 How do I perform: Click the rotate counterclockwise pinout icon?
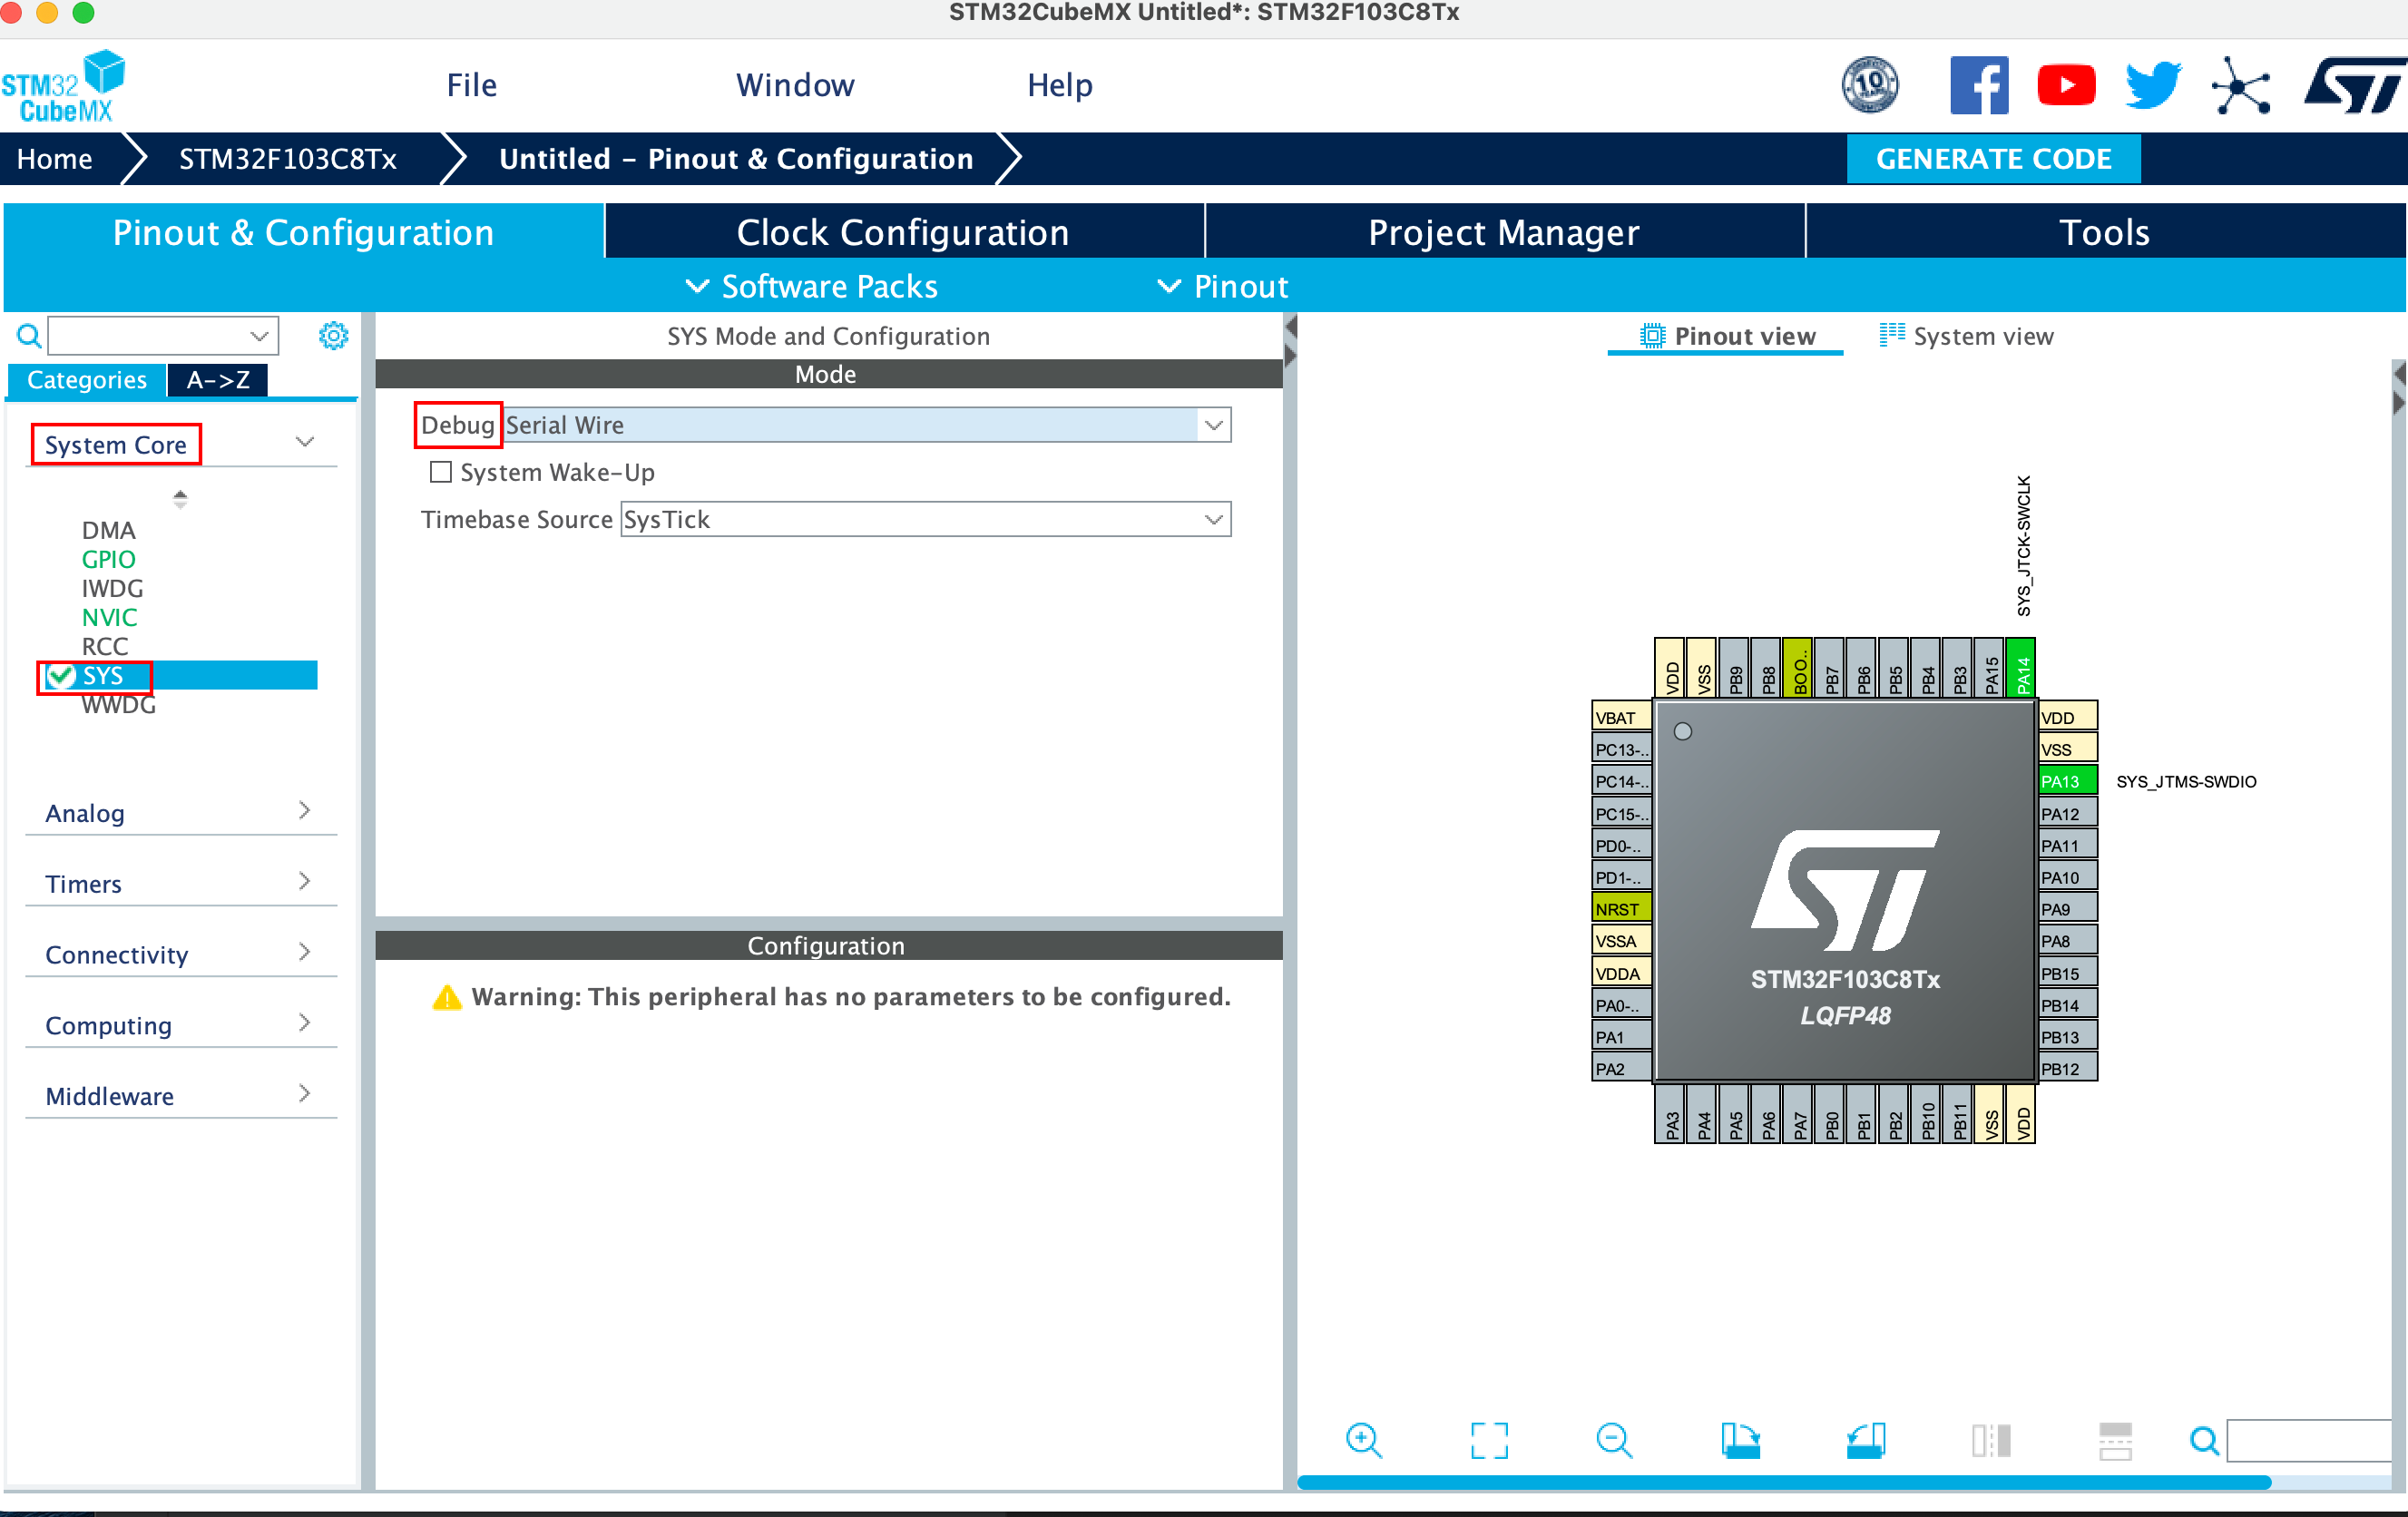1865,1441
